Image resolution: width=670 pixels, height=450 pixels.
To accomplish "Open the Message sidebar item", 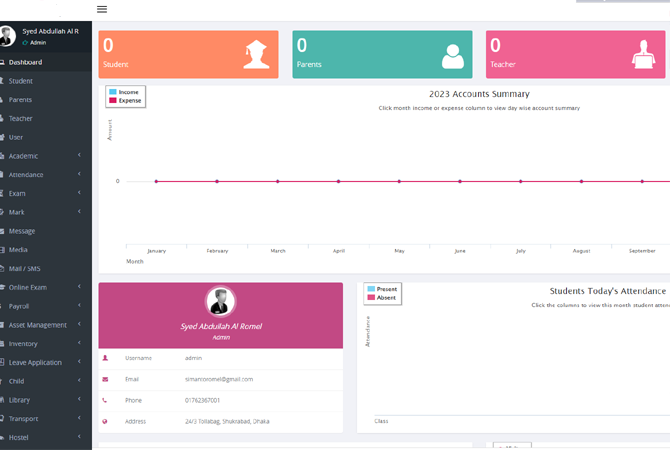I will point(22,231).
